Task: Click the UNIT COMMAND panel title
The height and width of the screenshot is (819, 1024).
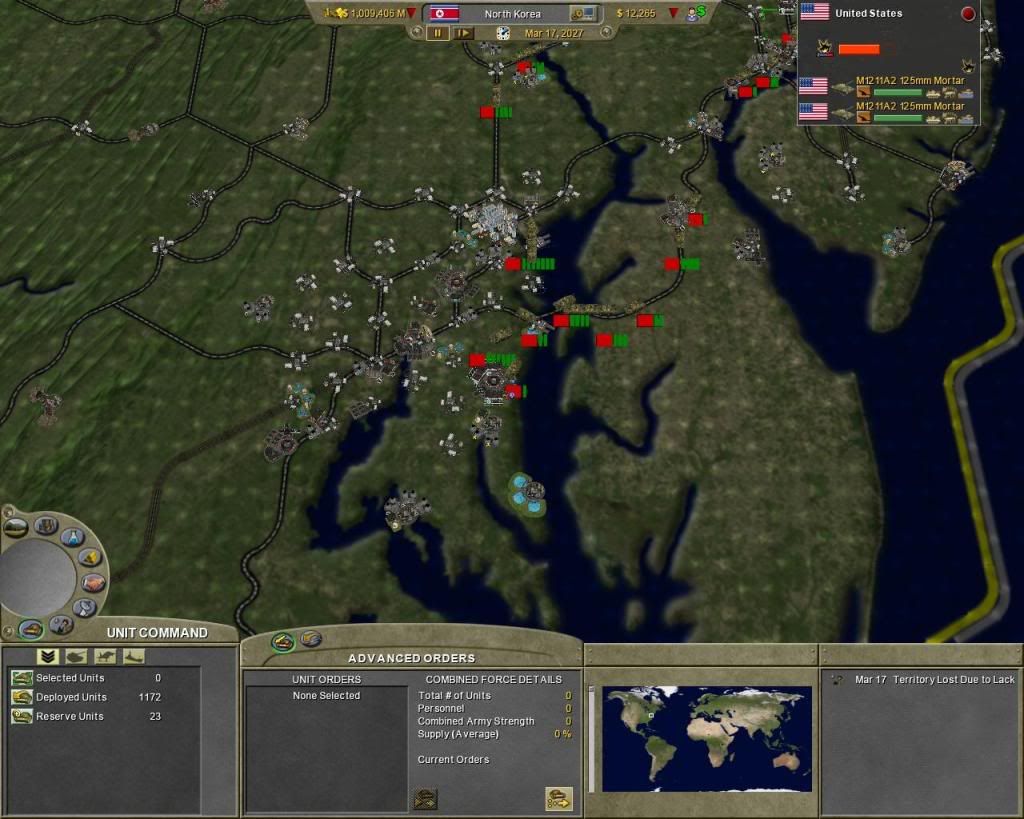Action: (x=157, y=633)
